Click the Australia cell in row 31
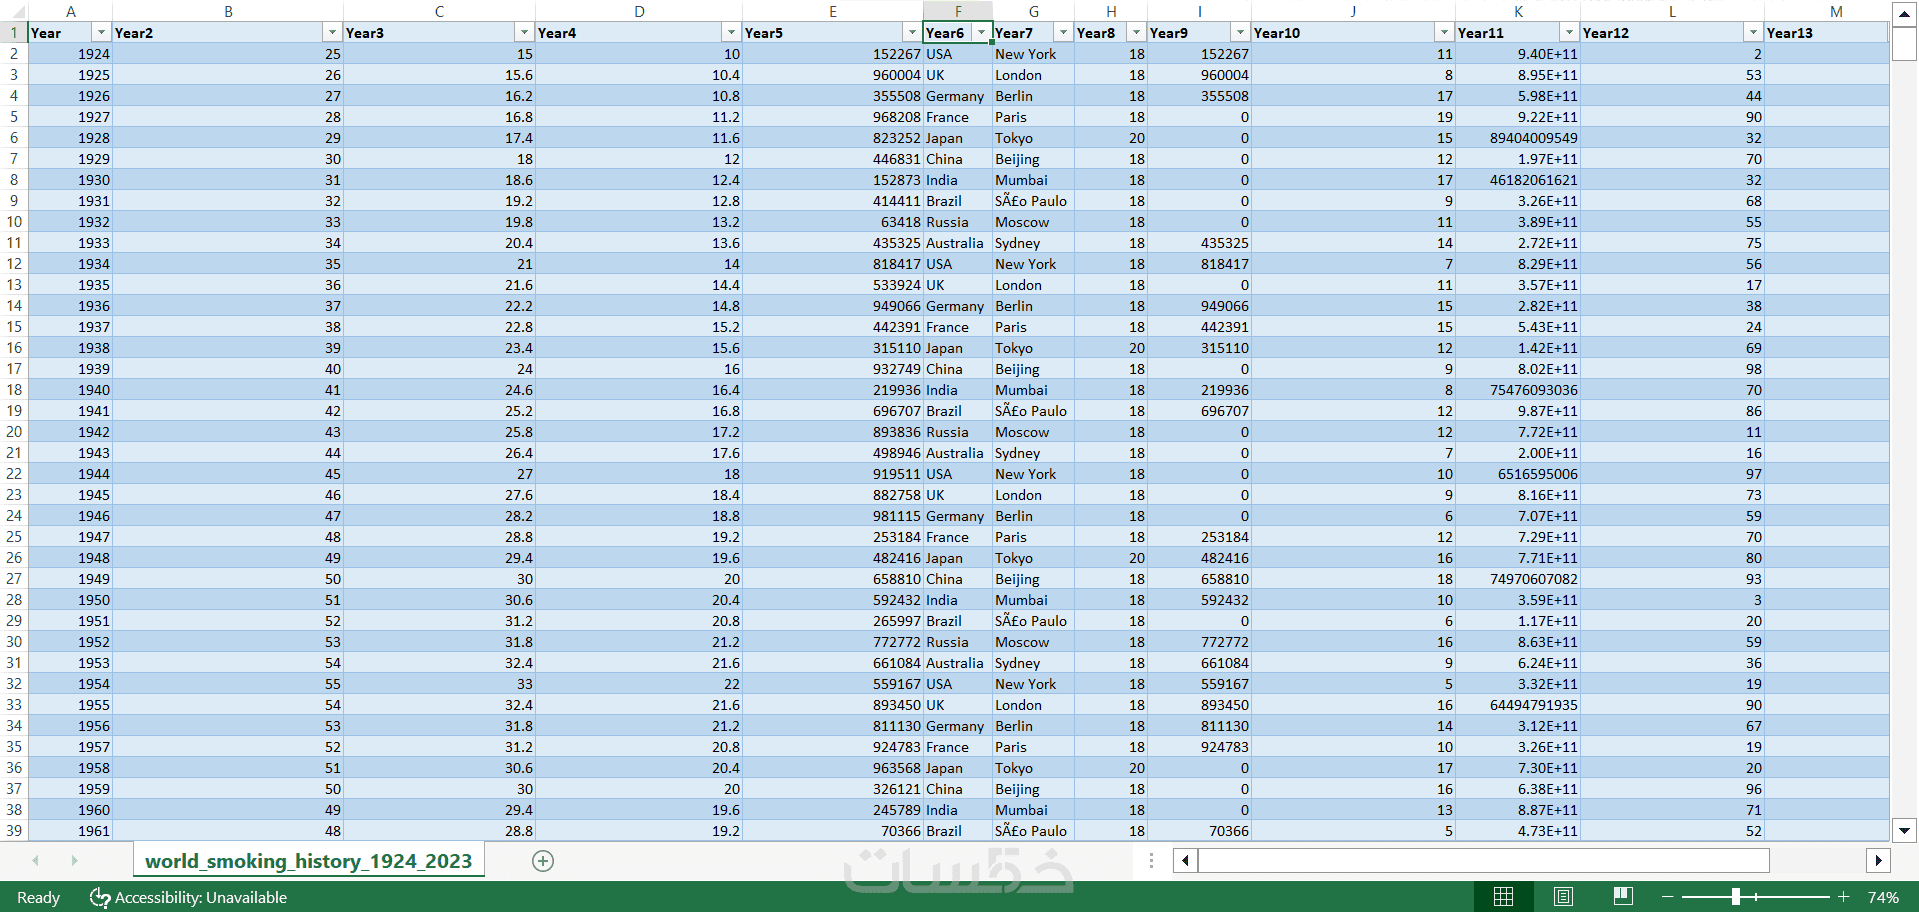Screen dimensions: 1919x912 (957, 663)
